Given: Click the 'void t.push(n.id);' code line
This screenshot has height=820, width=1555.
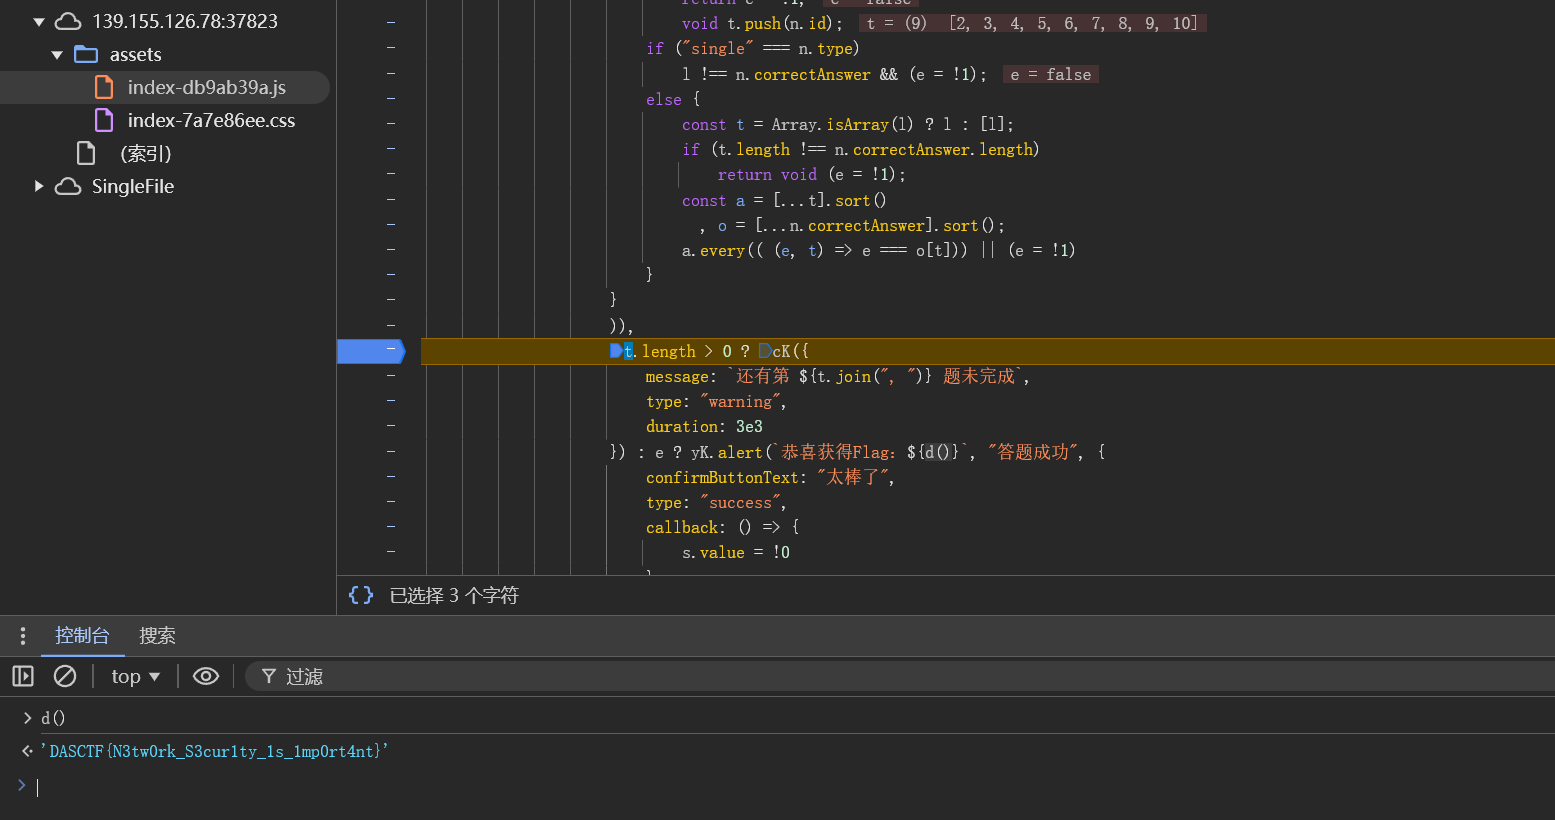Looking at the screenshot, I should (762, 23).
